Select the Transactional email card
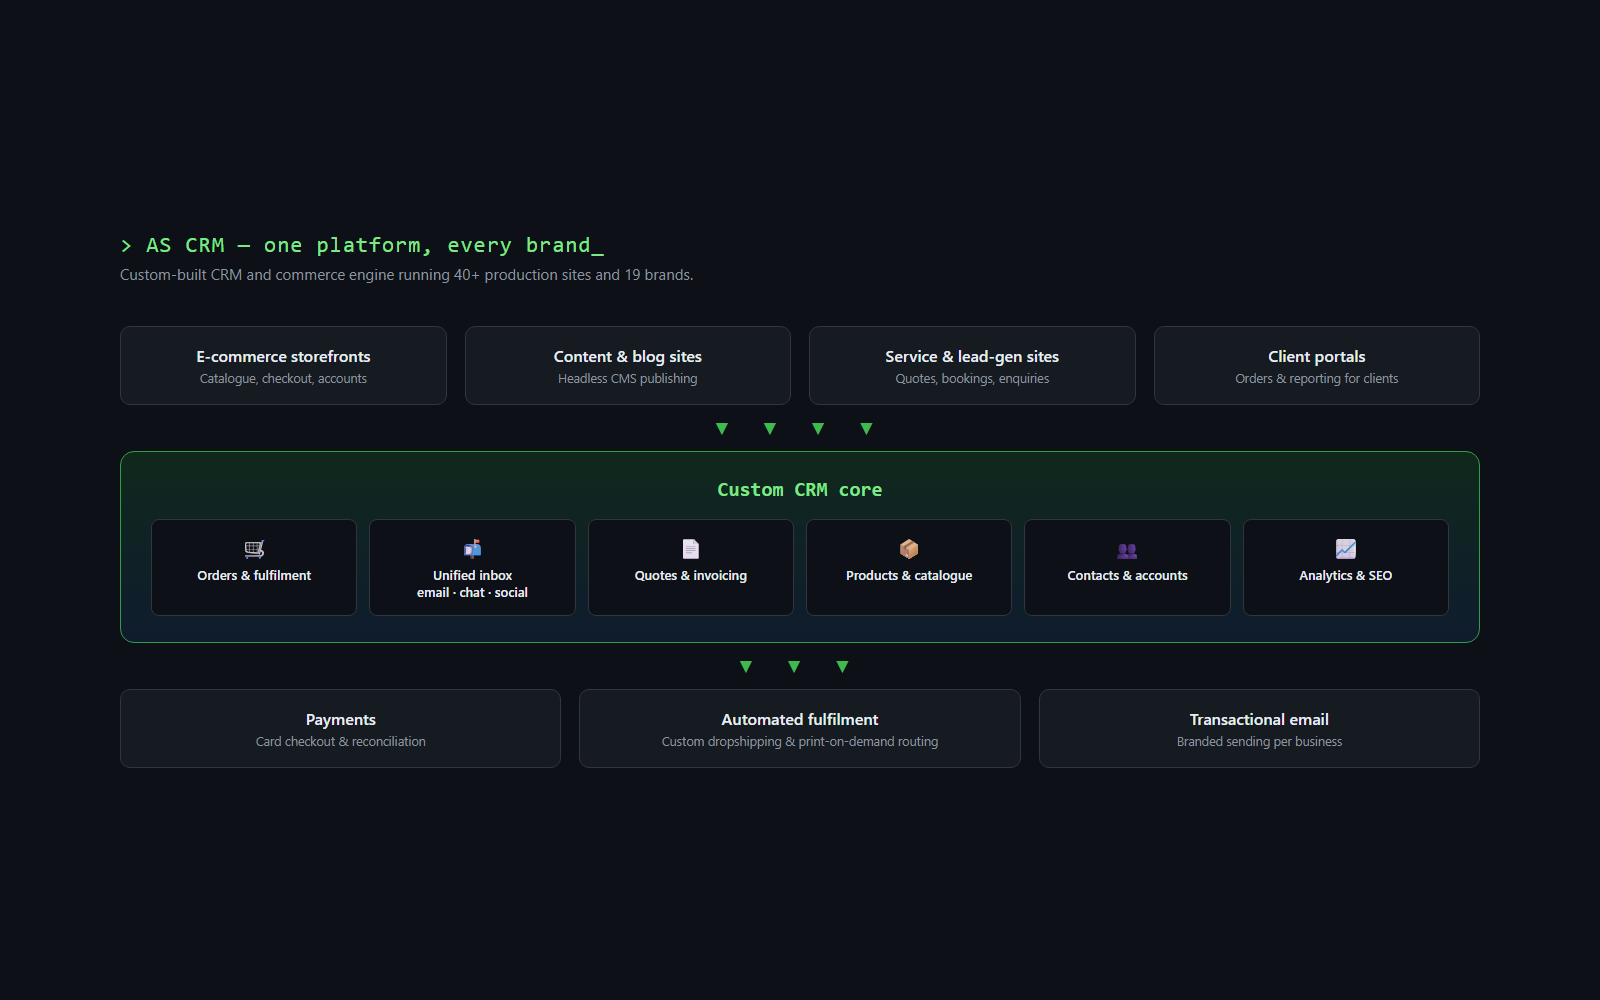This screenshot has width=1600, height=1000. (x=1259, y=729)
